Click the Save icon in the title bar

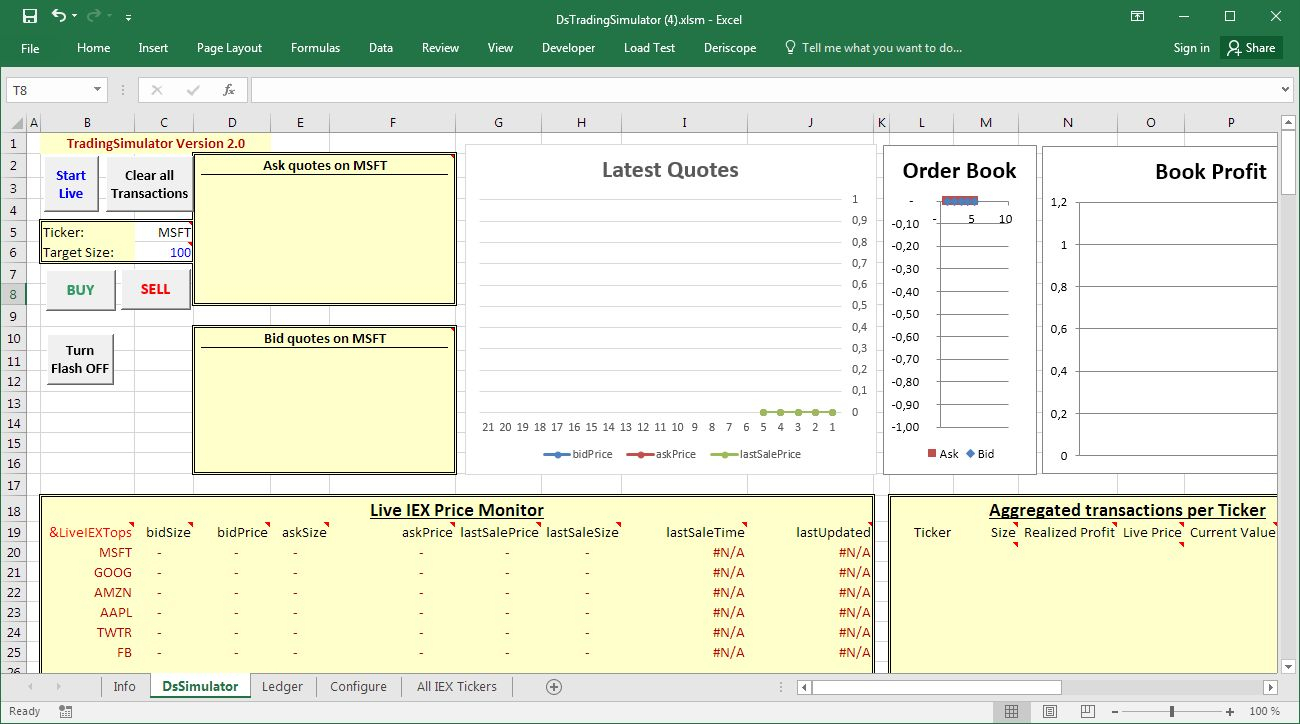29,16
